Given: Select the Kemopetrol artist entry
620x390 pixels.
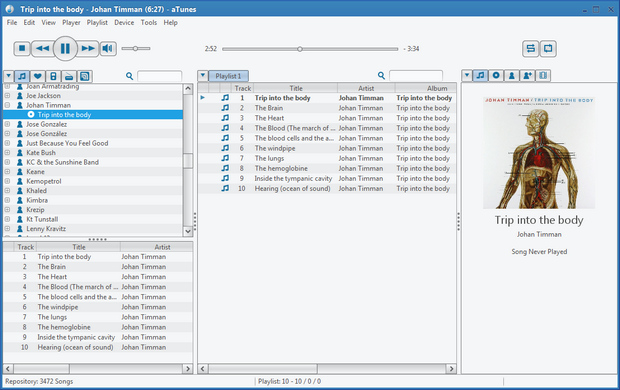Looking at the screenshot, I should point(44,181).
